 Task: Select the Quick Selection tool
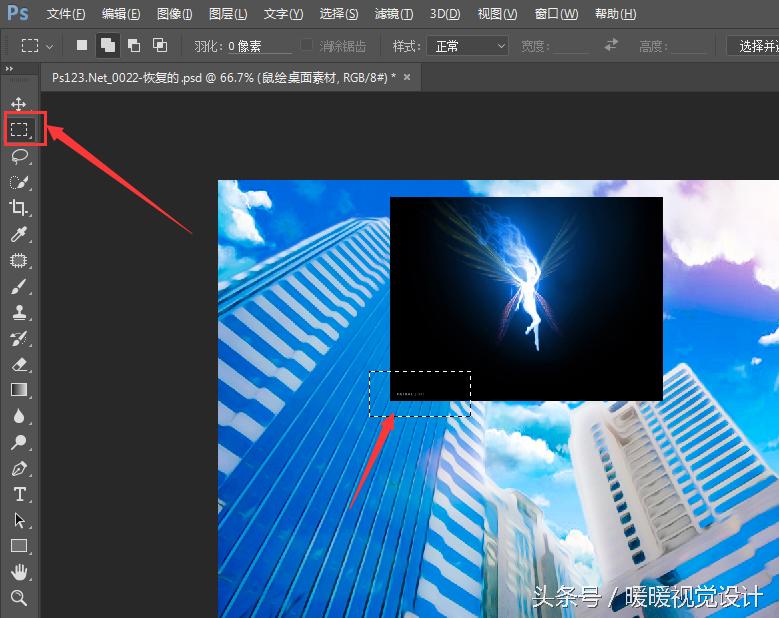coord(19,182)
